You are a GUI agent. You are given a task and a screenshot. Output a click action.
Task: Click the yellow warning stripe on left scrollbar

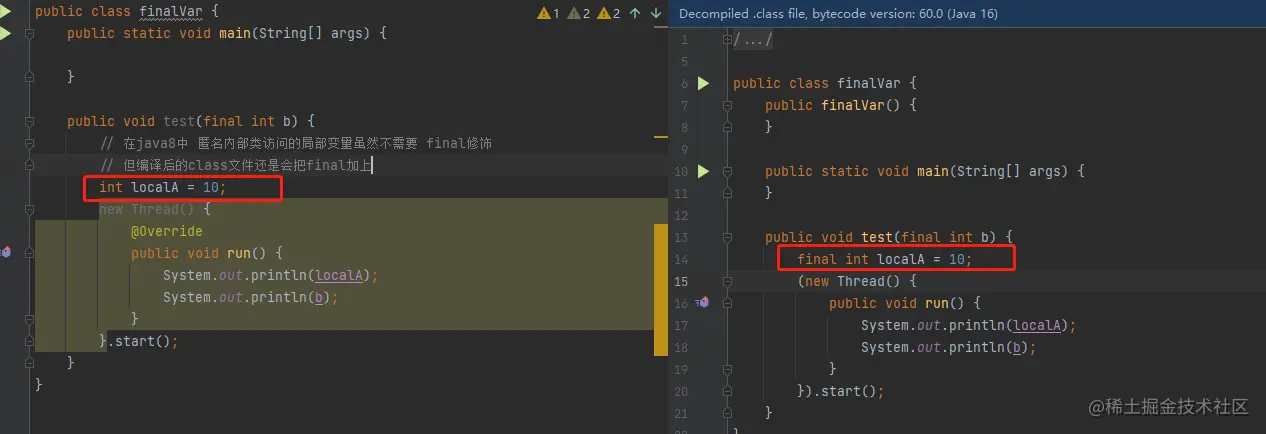(660, 290)
